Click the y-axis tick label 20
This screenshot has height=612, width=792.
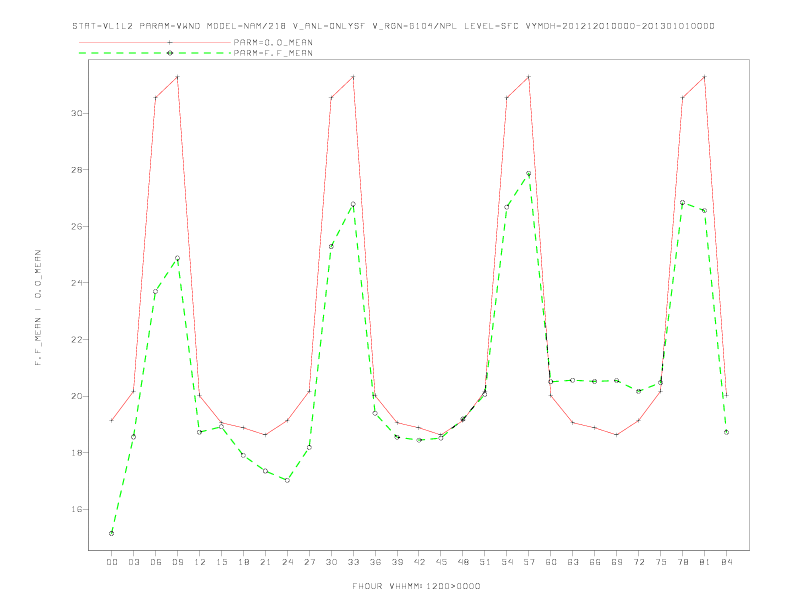point(76,396)
